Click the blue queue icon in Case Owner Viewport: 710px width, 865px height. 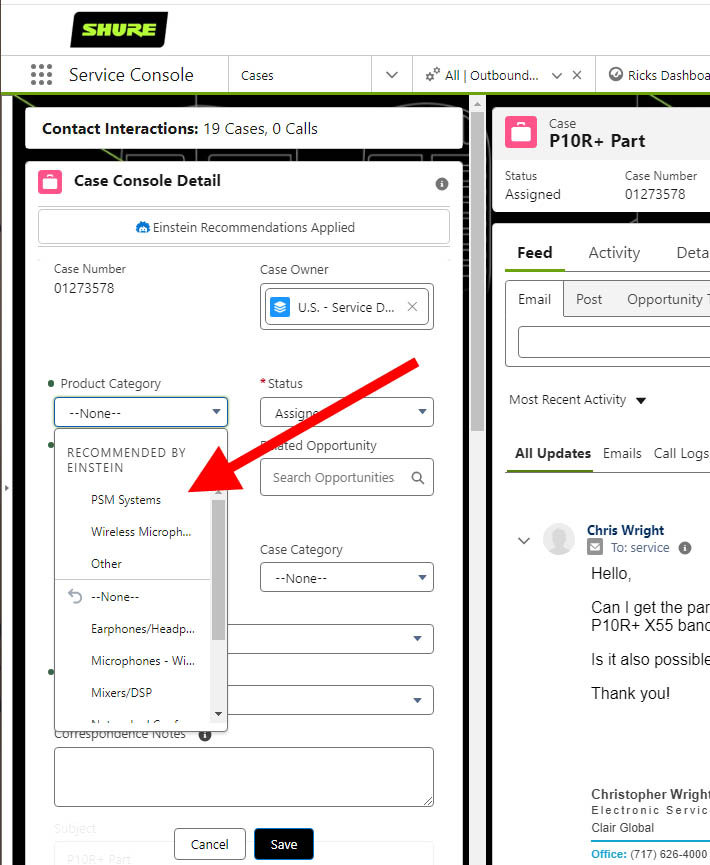point(280,307)
